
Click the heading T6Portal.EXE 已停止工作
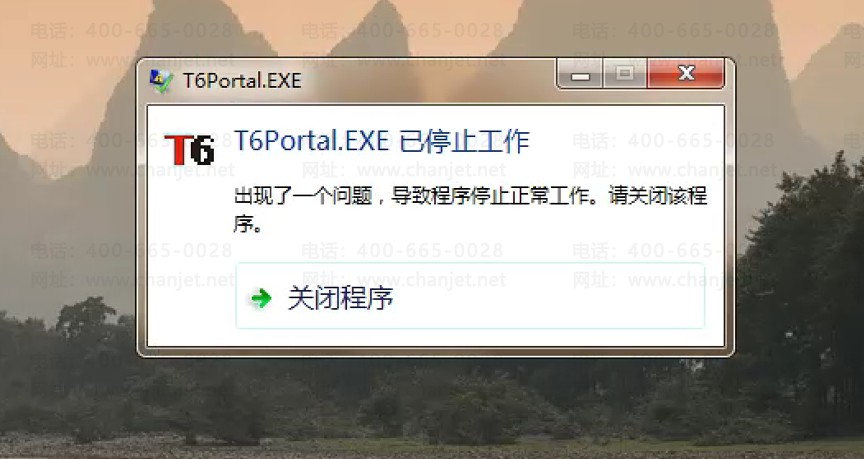coord(382,141)
